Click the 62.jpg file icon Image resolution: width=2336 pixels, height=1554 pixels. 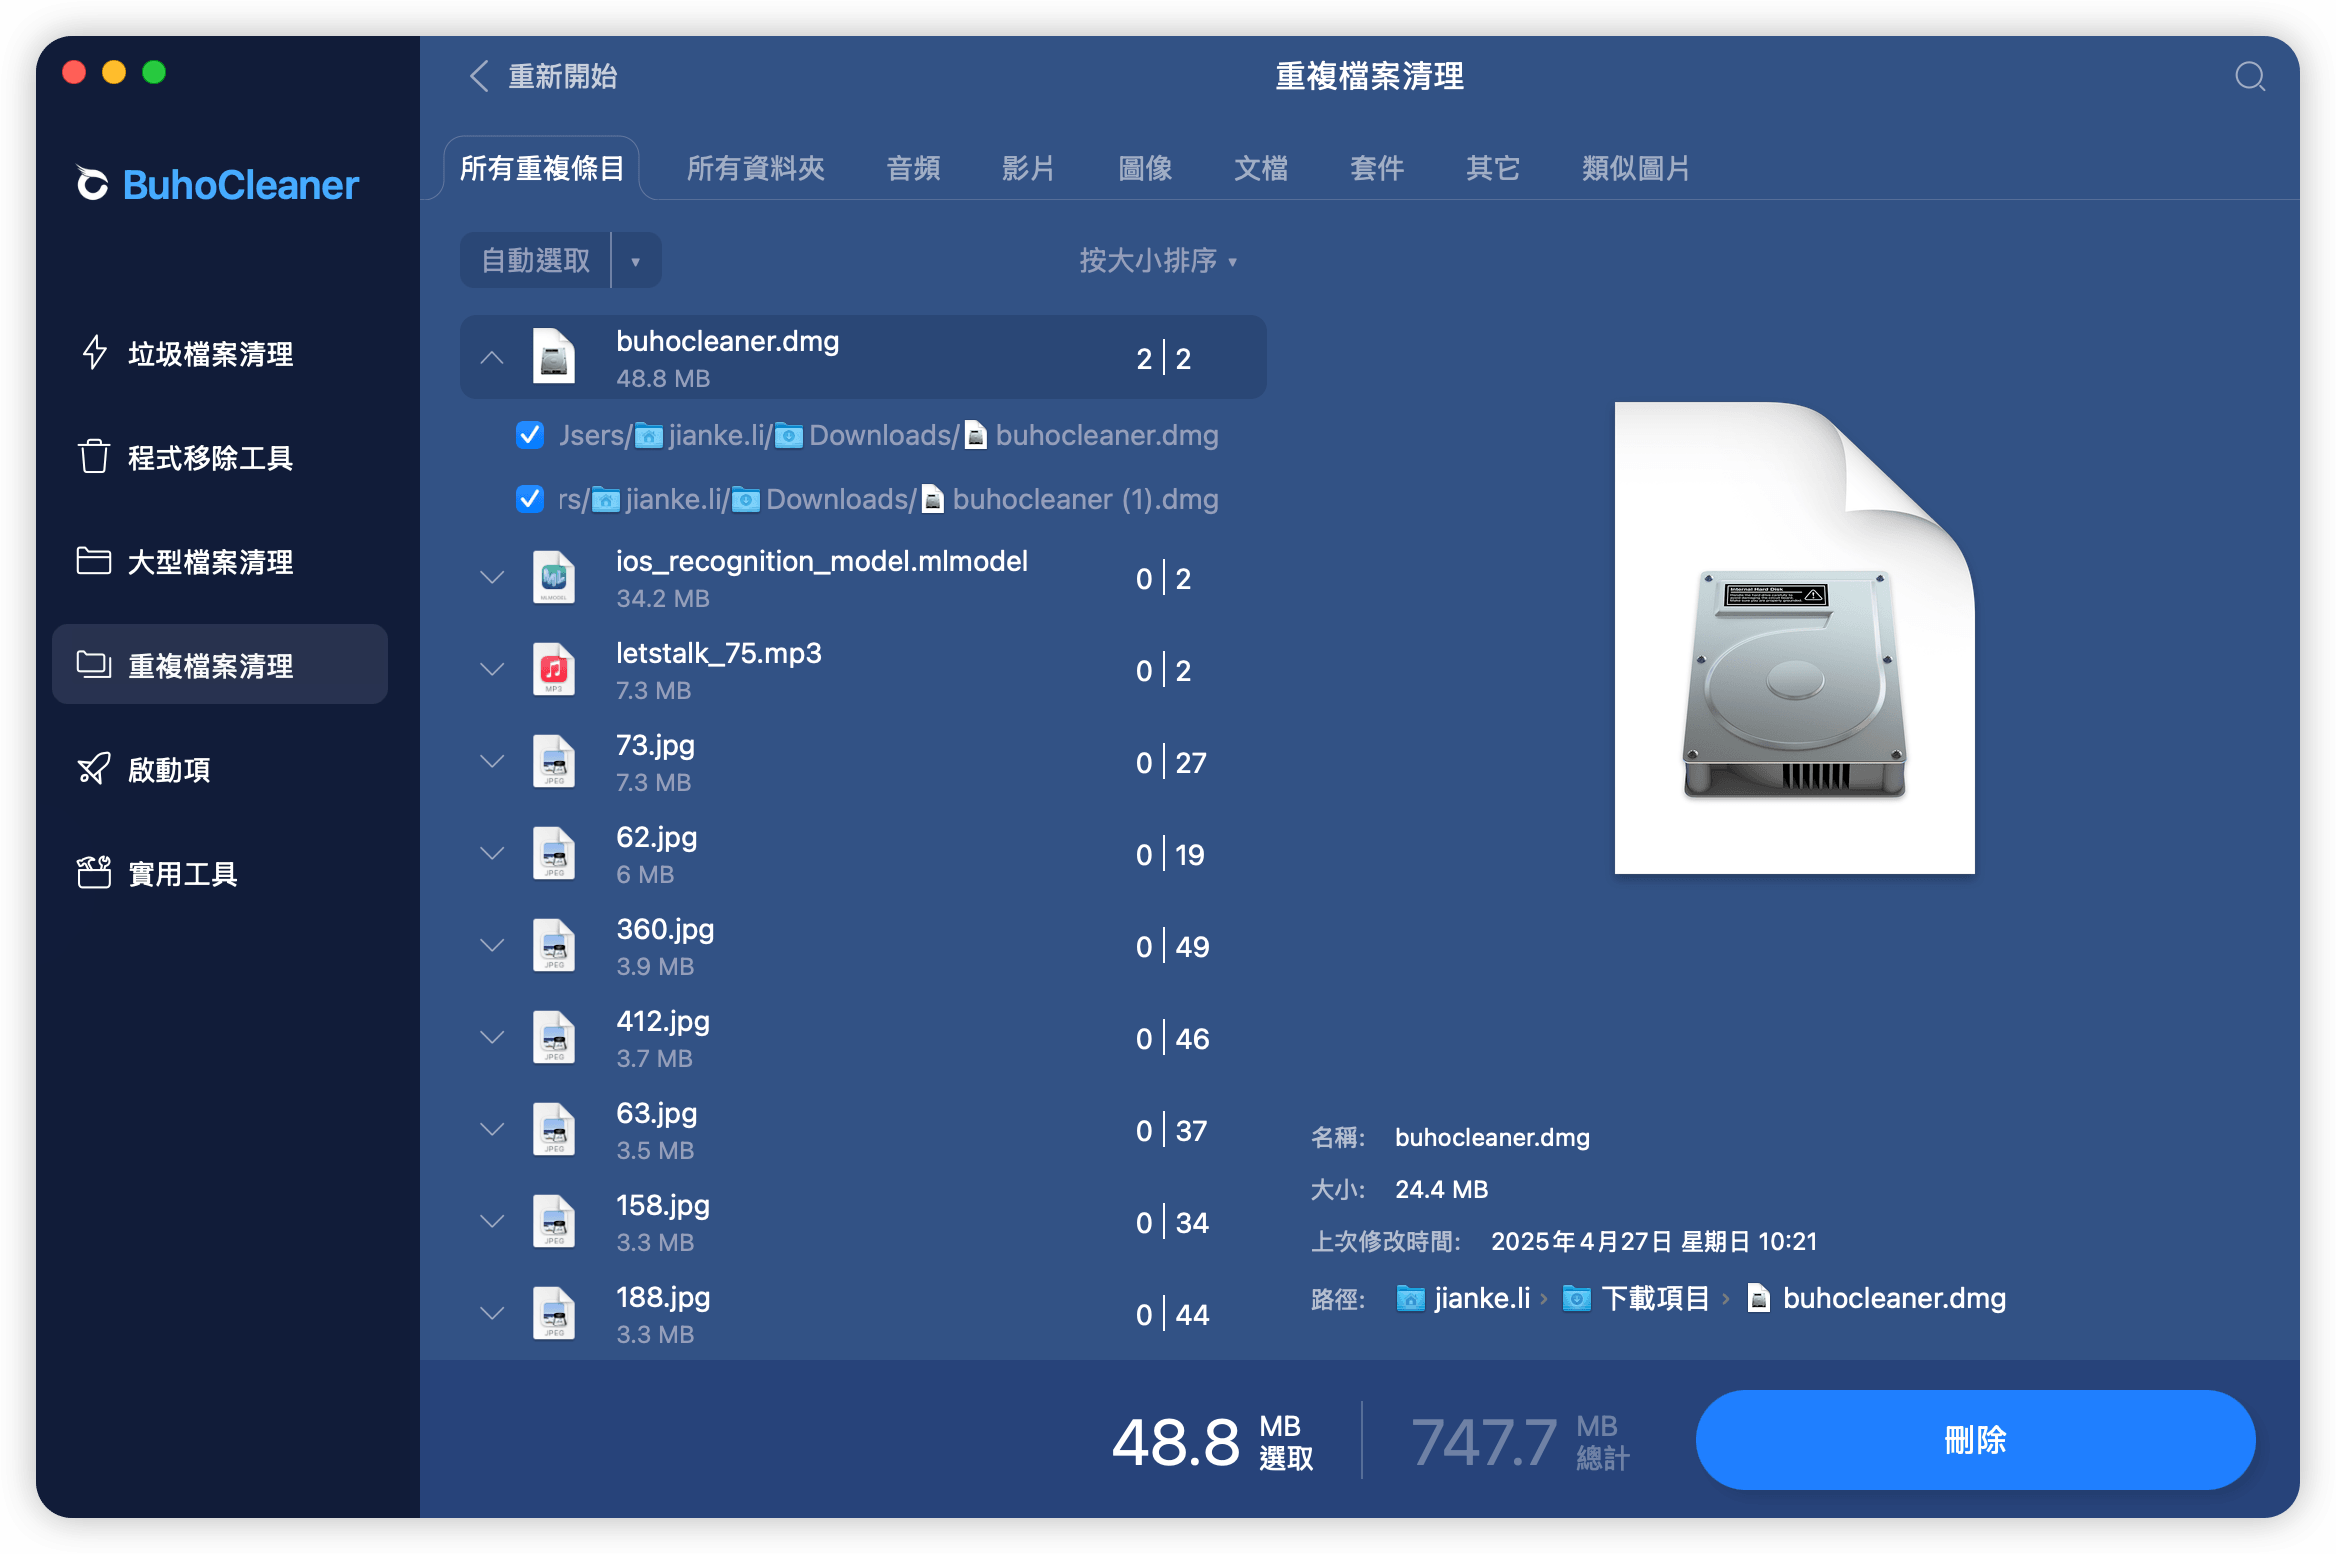(x=554, y=854)
